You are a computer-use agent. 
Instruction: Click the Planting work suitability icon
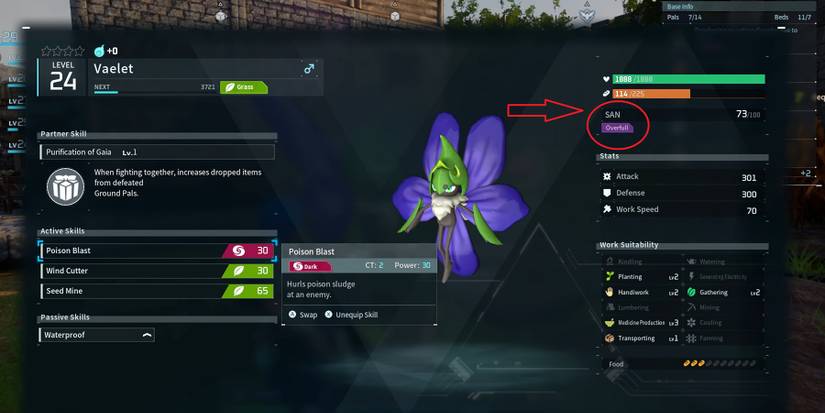pos(610,276)
